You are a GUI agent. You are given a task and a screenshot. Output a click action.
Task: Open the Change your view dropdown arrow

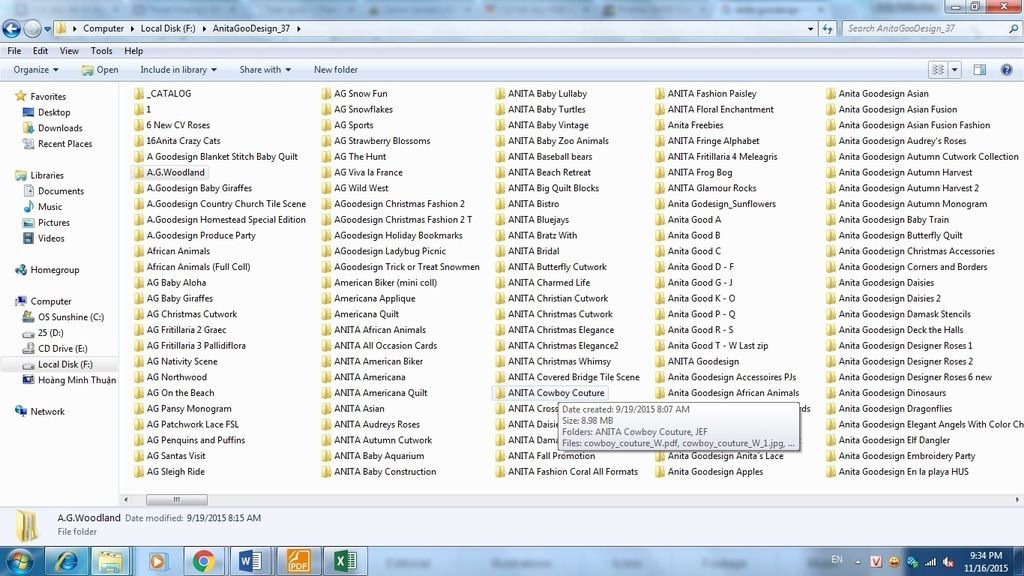coord(955,70)
